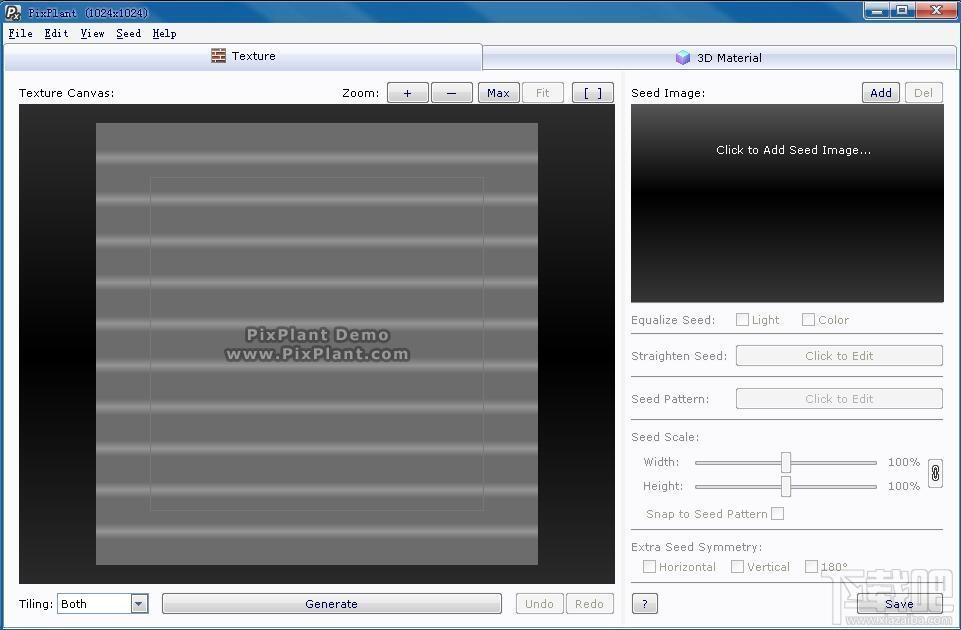Open the Tiling dropdown

(x=103, y=604)
